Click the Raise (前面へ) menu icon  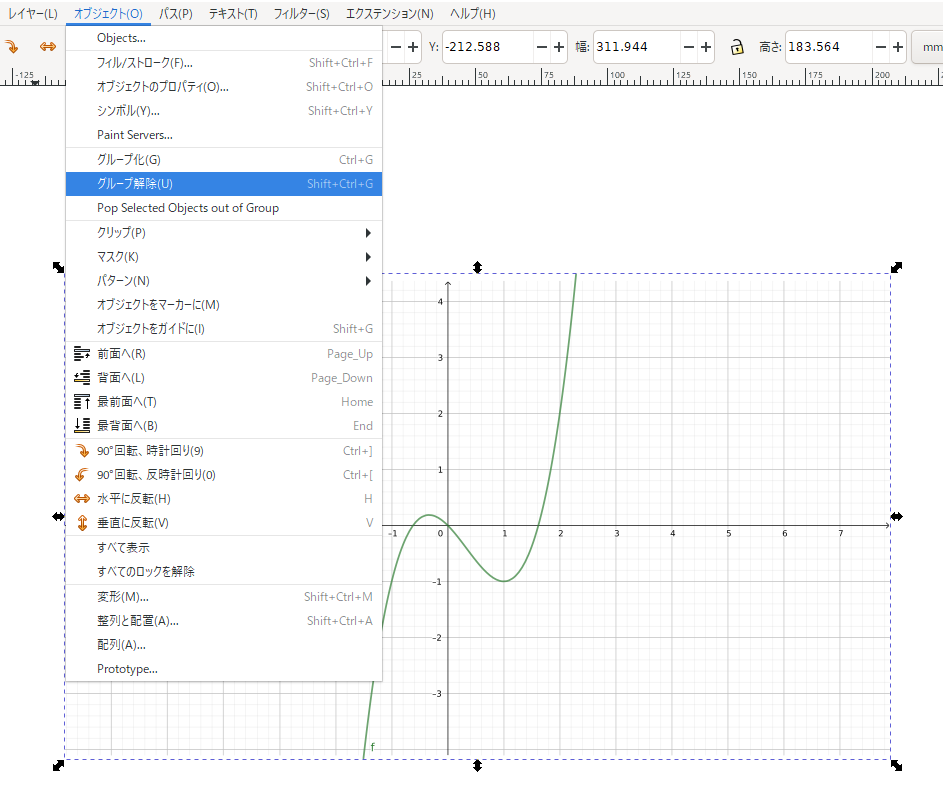[x=82, y=354]
